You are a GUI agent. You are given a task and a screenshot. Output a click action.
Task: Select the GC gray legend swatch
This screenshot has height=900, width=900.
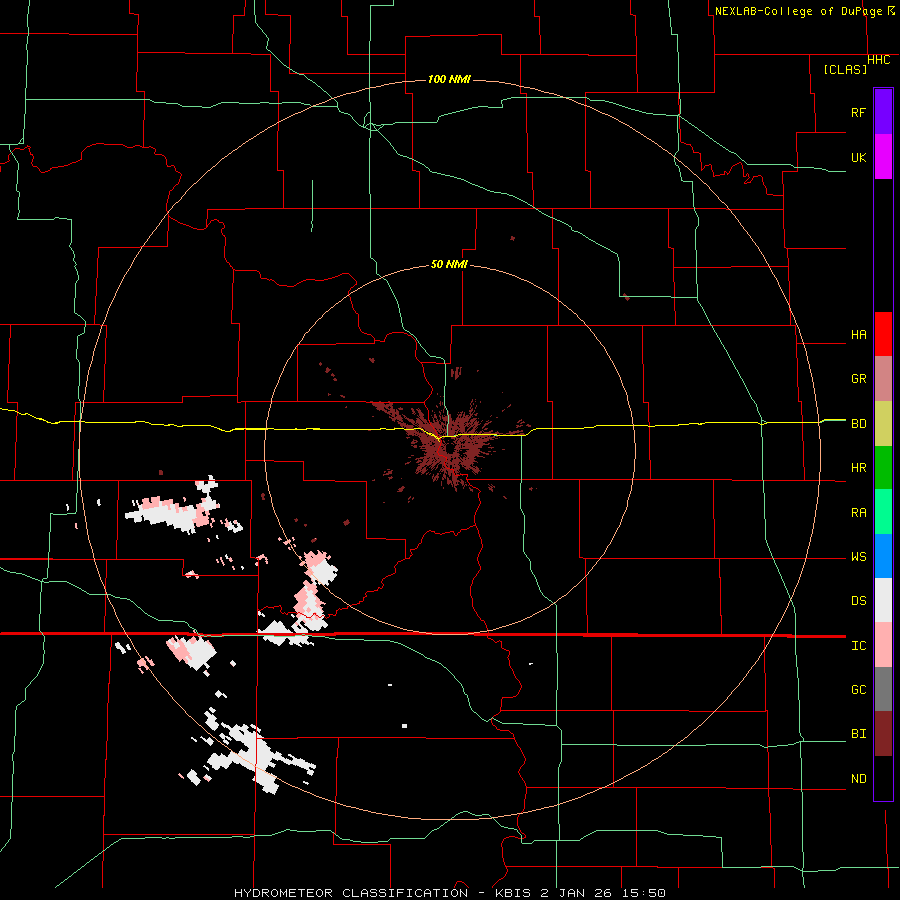(883, 689)
